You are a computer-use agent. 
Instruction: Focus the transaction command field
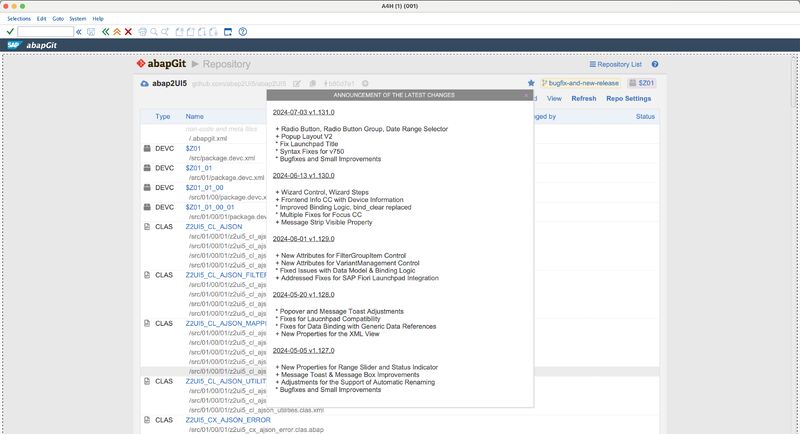(x=45, y=32)
